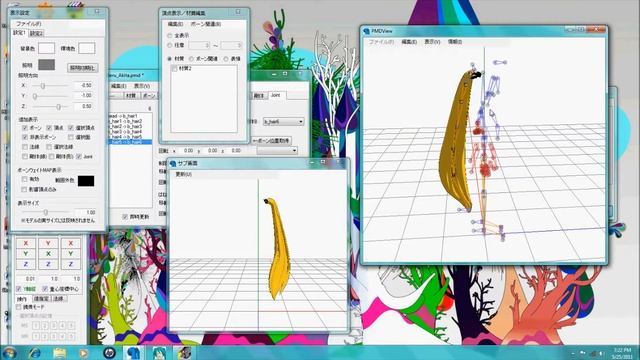Toggle the ボーン (bone) display checkbox

point(25,128)
